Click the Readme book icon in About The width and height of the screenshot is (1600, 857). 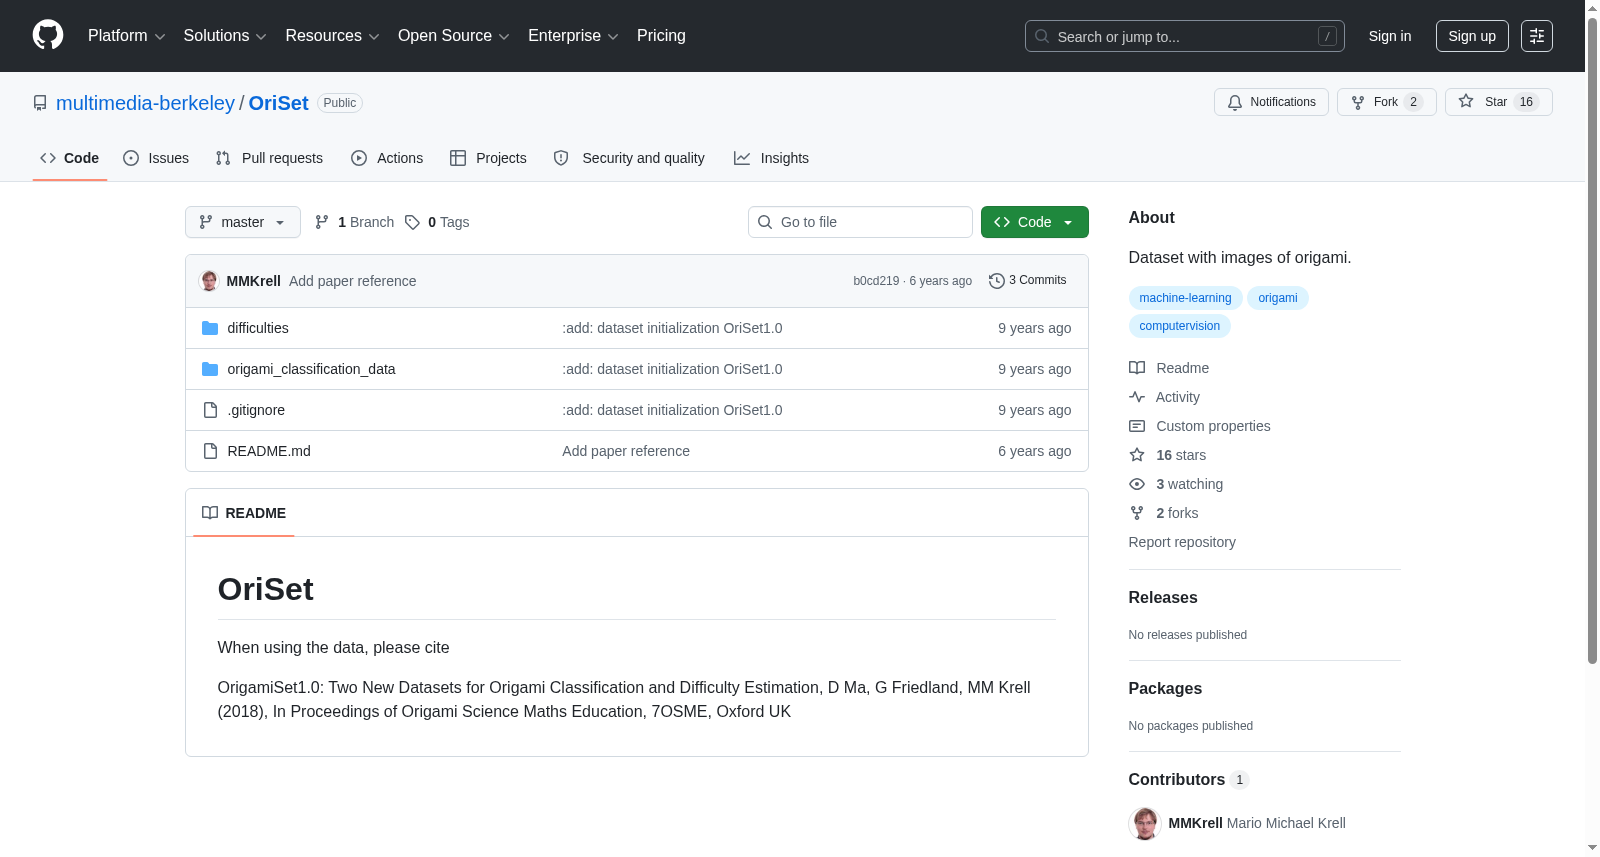1137,368
